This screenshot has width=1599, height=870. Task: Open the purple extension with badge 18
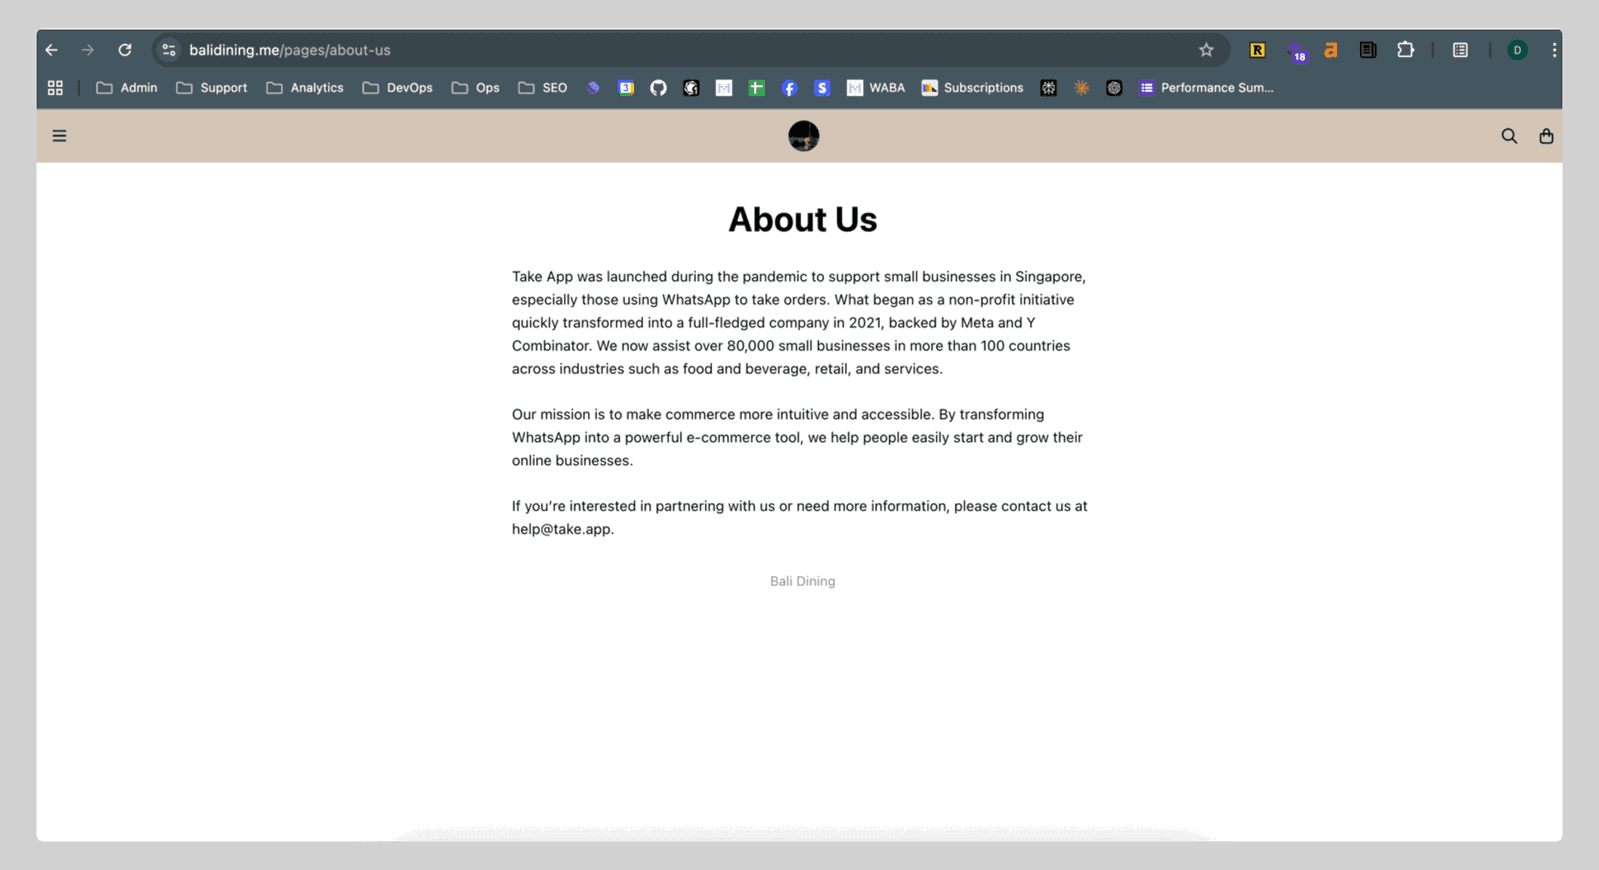(1297, 52)
